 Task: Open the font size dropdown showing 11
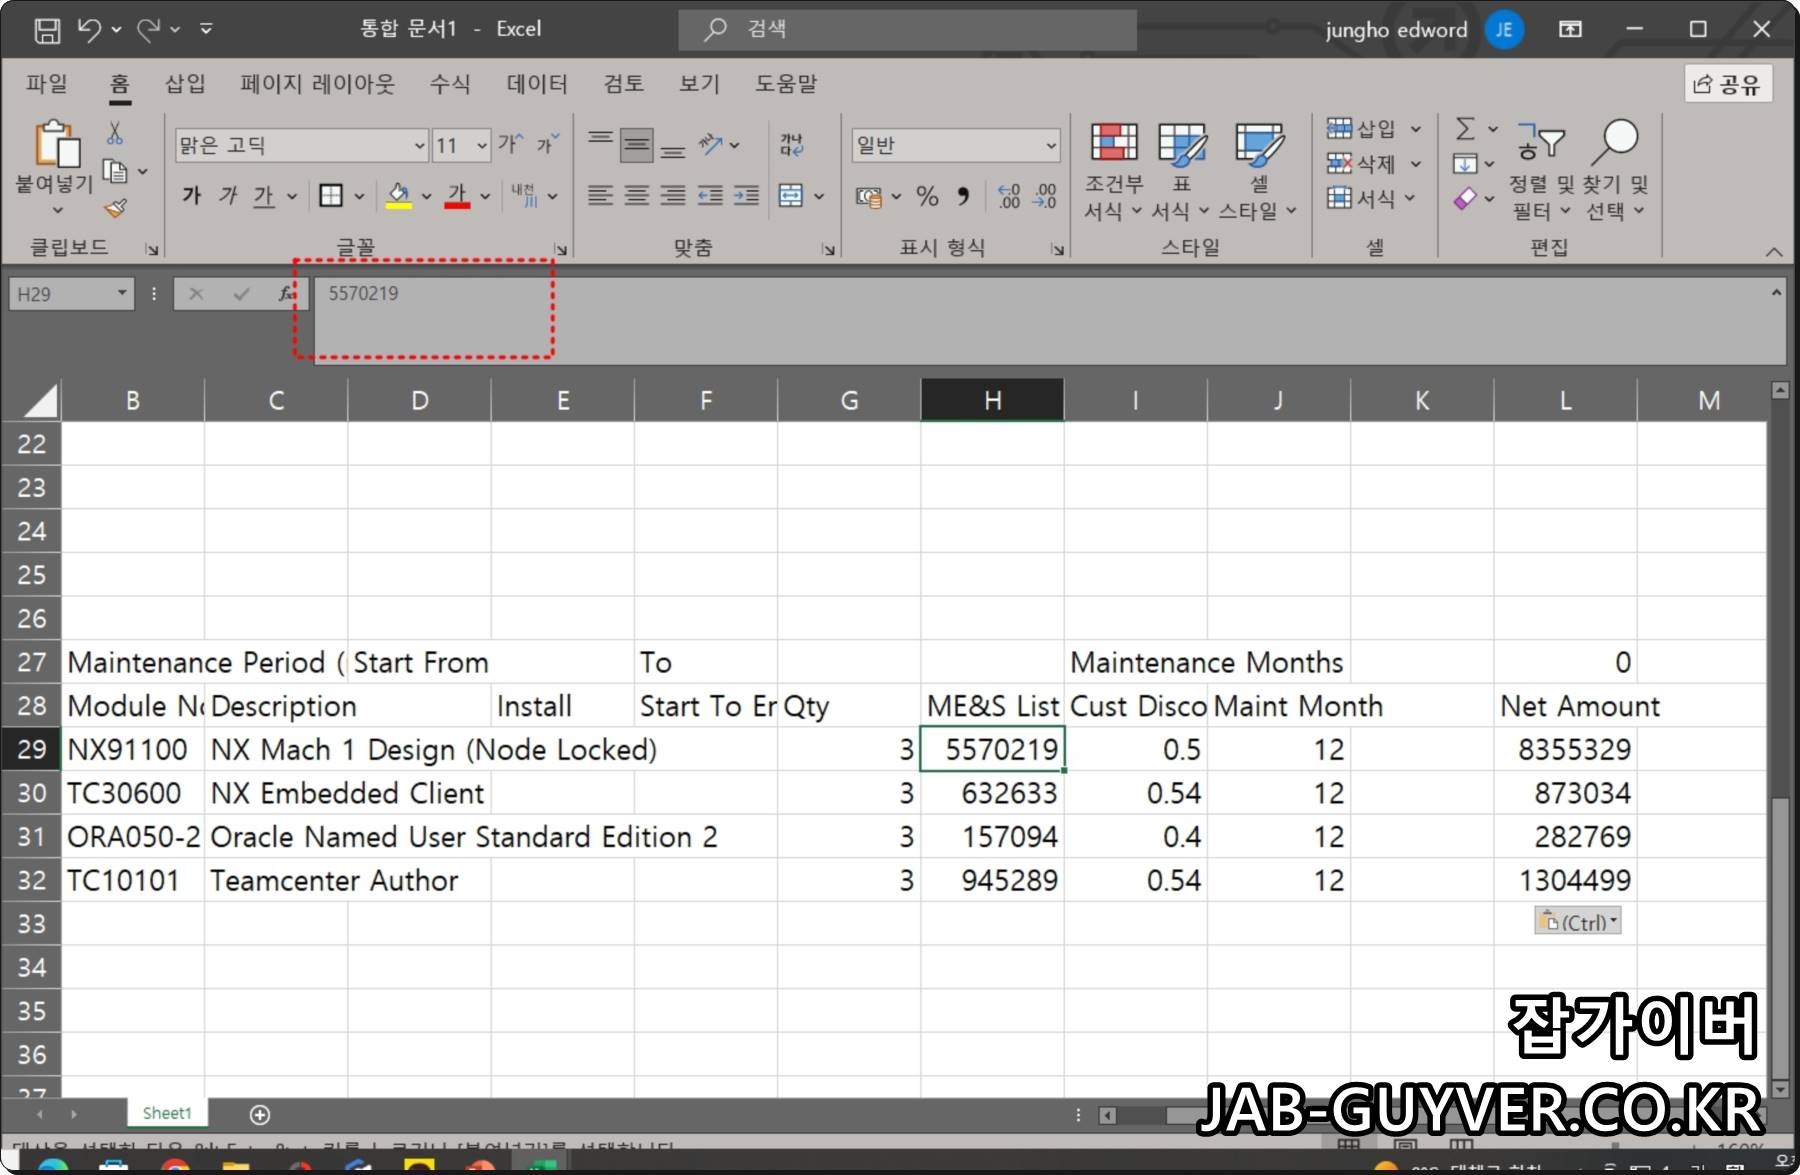tap(481, 146)
